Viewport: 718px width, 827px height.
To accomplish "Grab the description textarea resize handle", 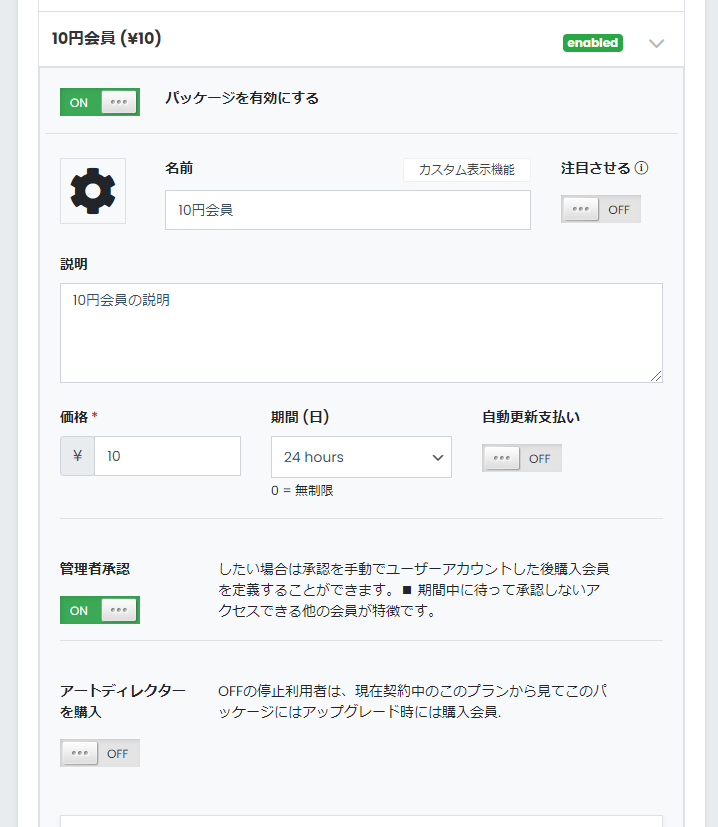I will click(656, 376).
